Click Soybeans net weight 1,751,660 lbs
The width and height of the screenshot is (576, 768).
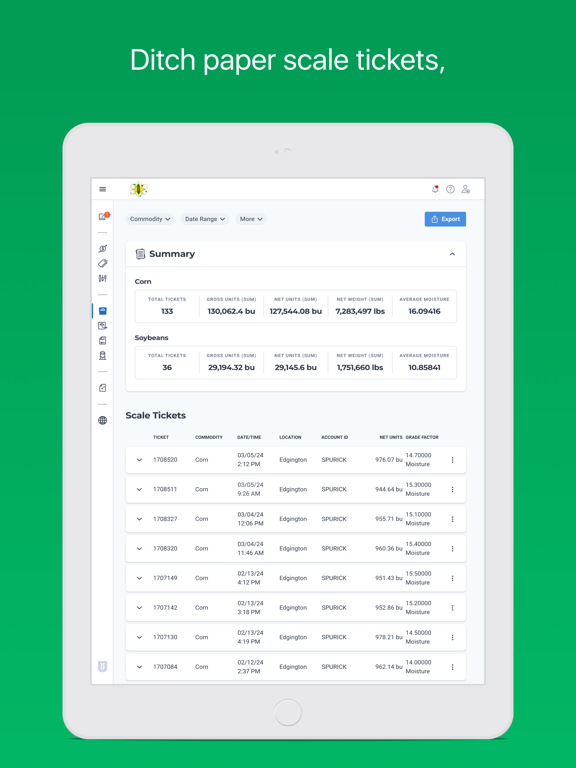coord(360,367)
